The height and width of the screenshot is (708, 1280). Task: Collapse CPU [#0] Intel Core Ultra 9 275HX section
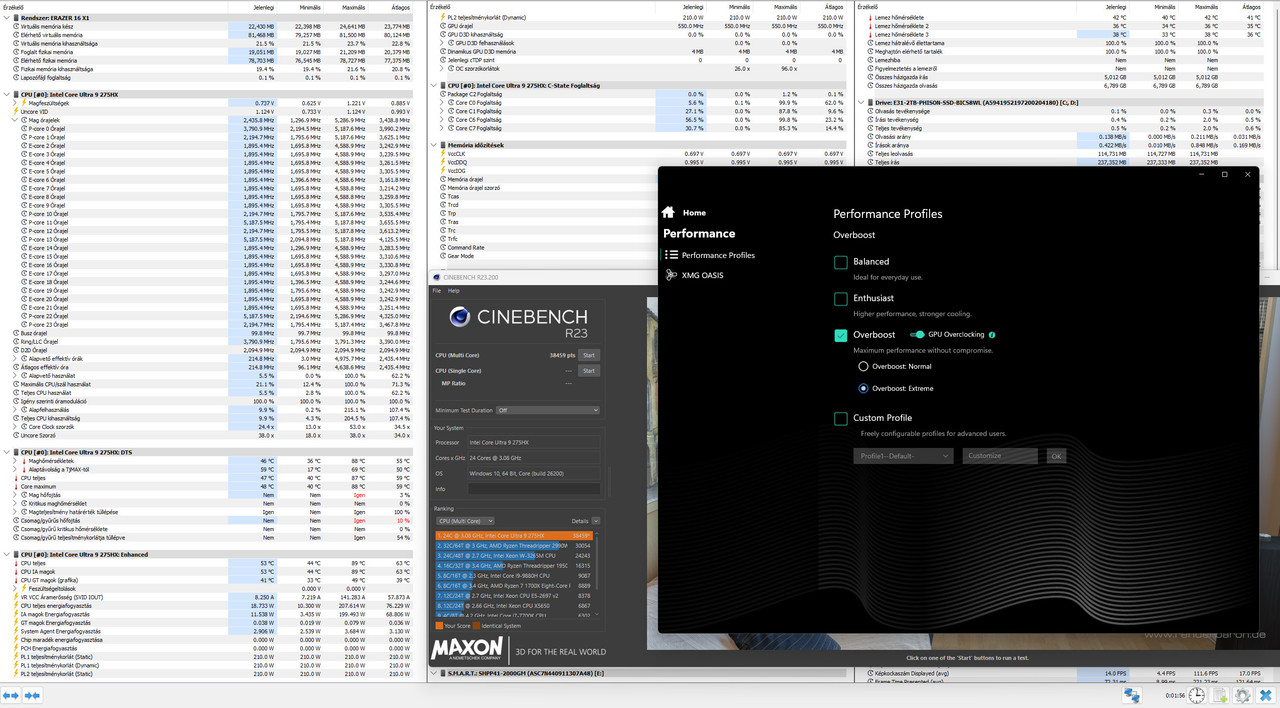tap(5, 94)
